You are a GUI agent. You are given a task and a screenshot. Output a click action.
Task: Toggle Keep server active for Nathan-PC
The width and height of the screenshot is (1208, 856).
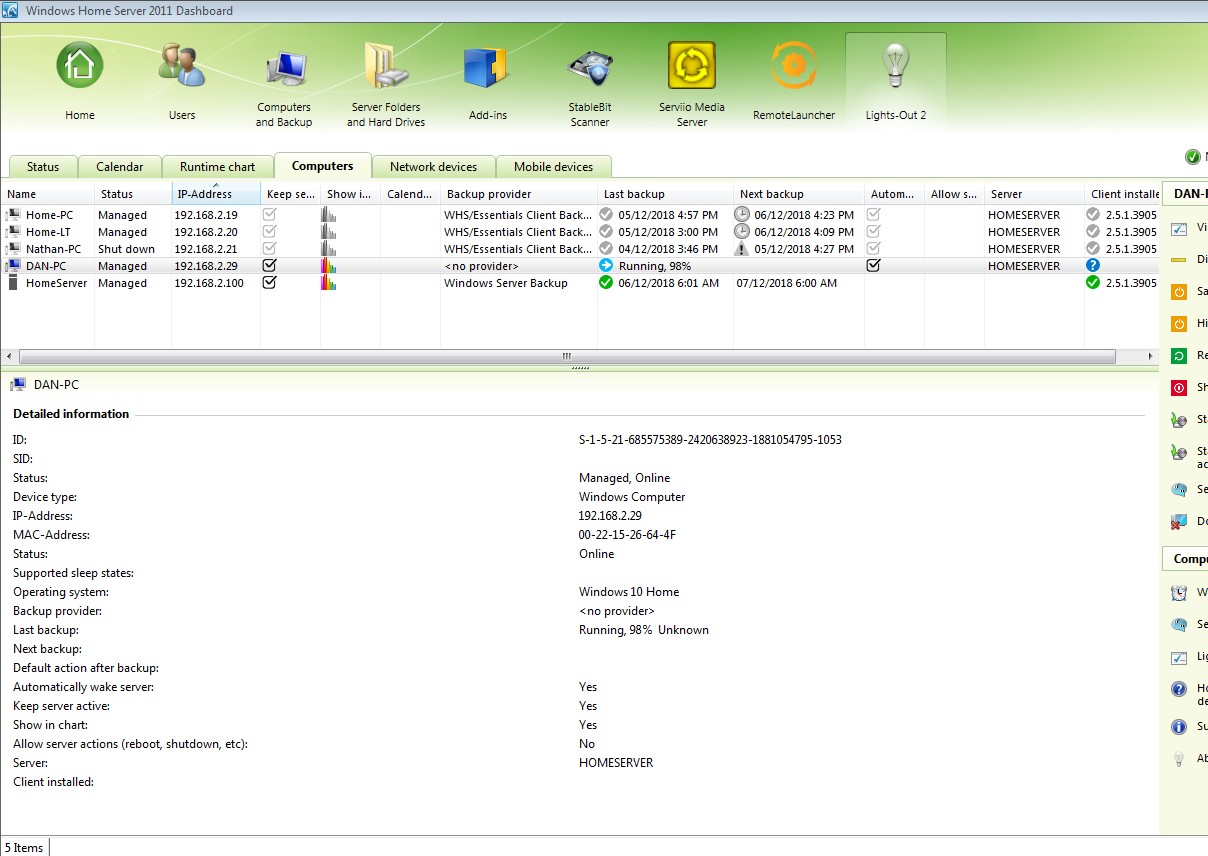269,249
